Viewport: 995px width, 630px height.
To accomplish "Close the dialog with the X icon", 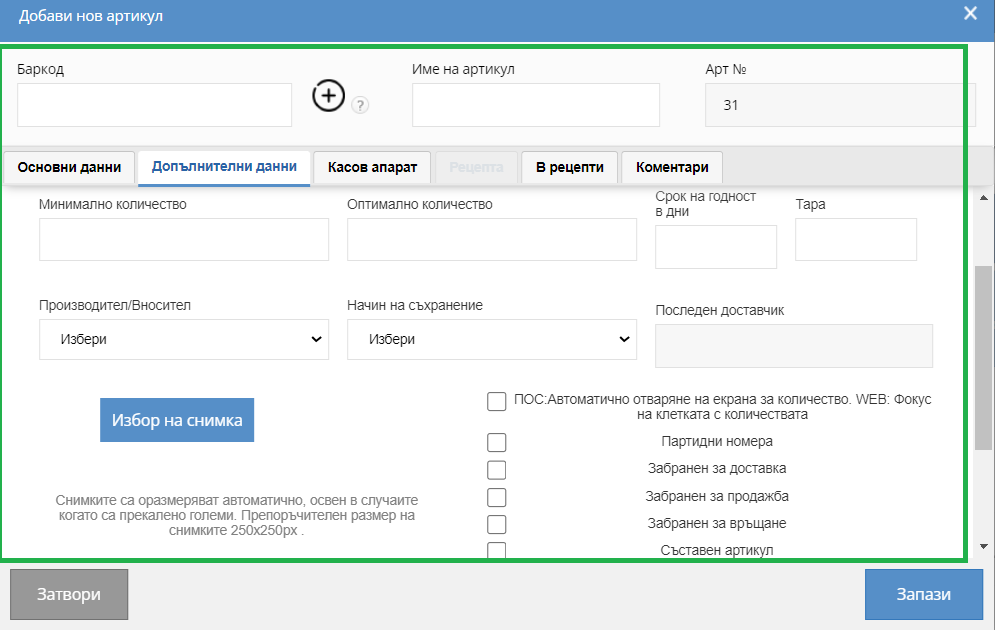I will [970, 13].
